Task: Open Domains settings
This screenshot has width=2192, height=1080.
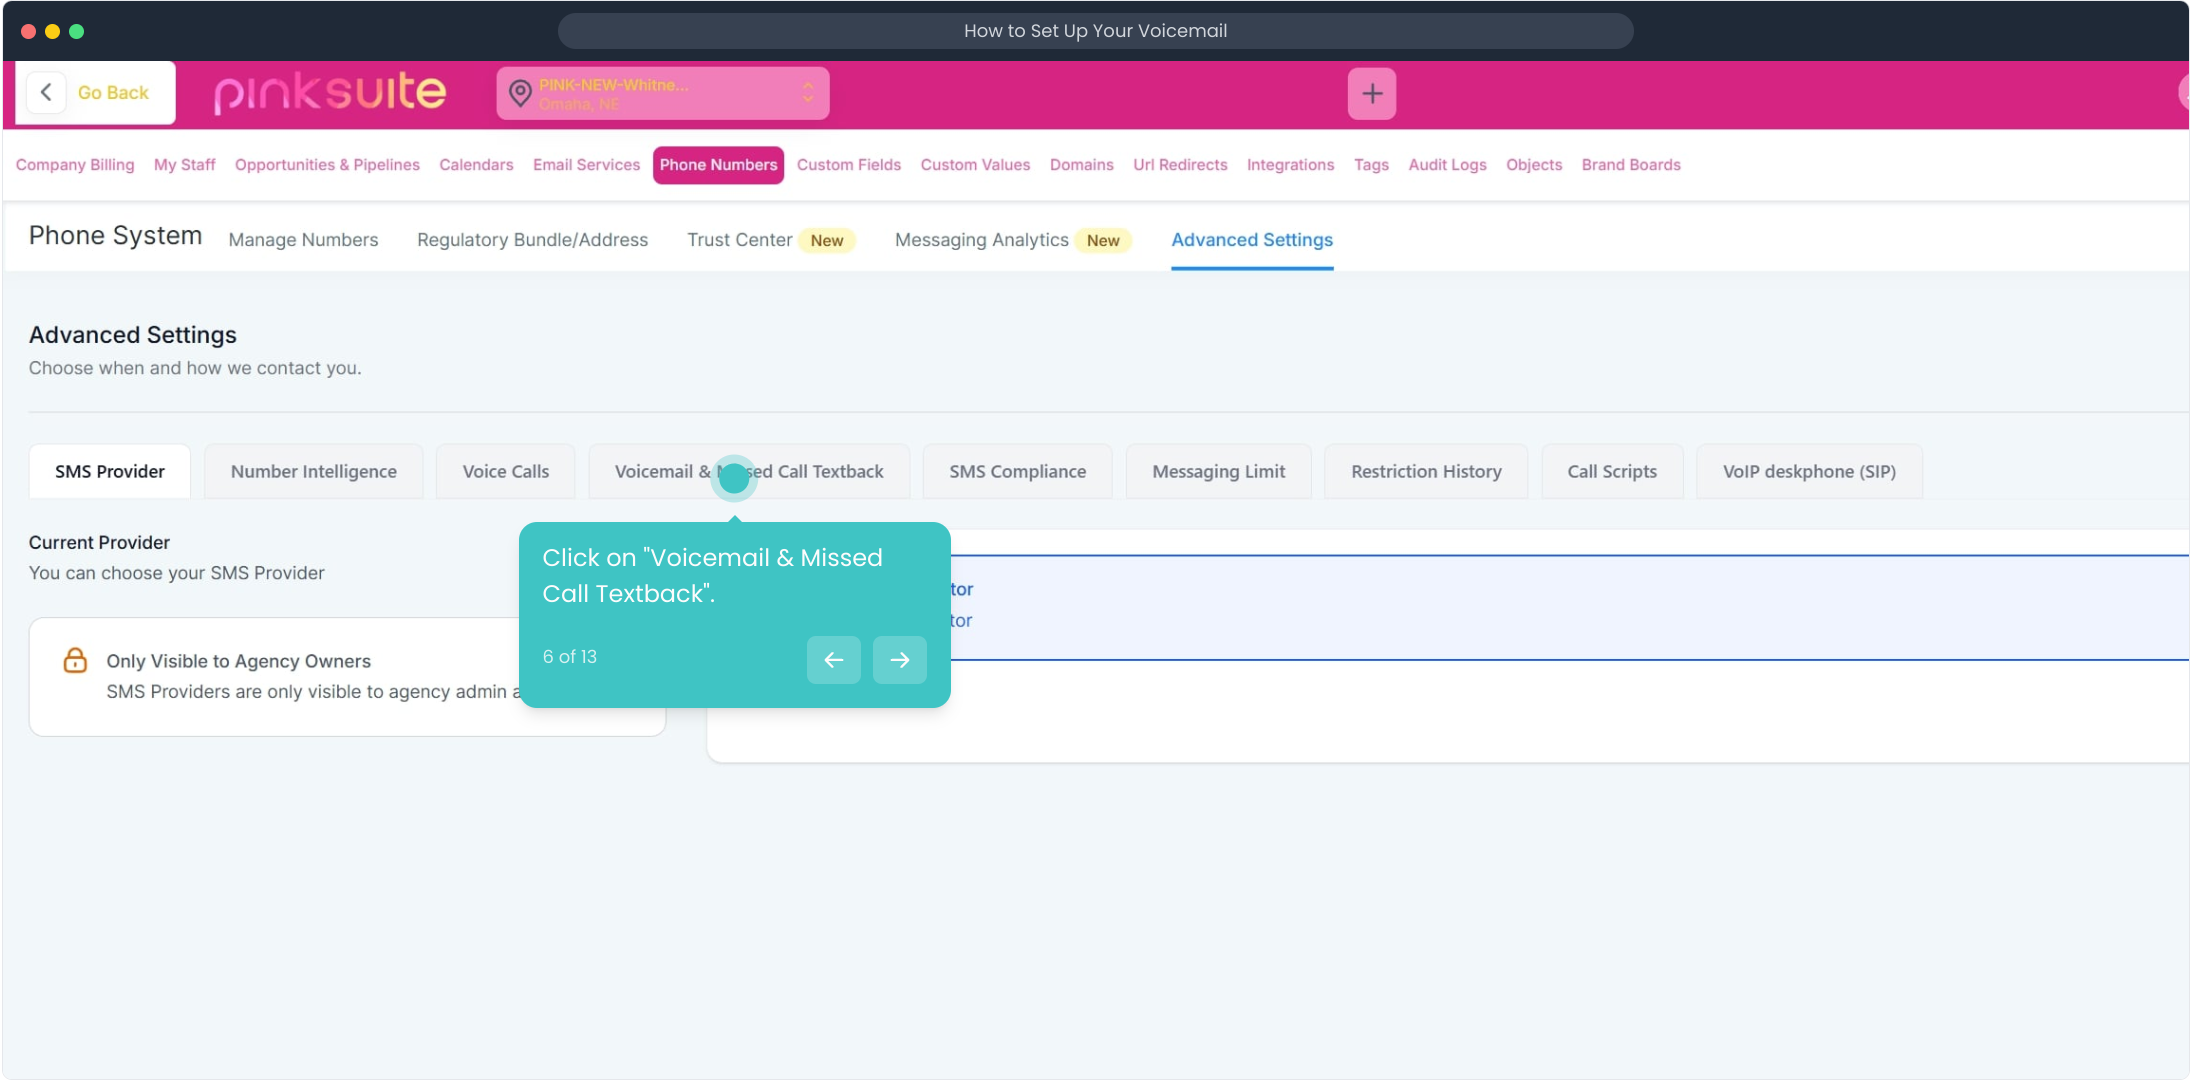Action: (x=1081, y=165)
